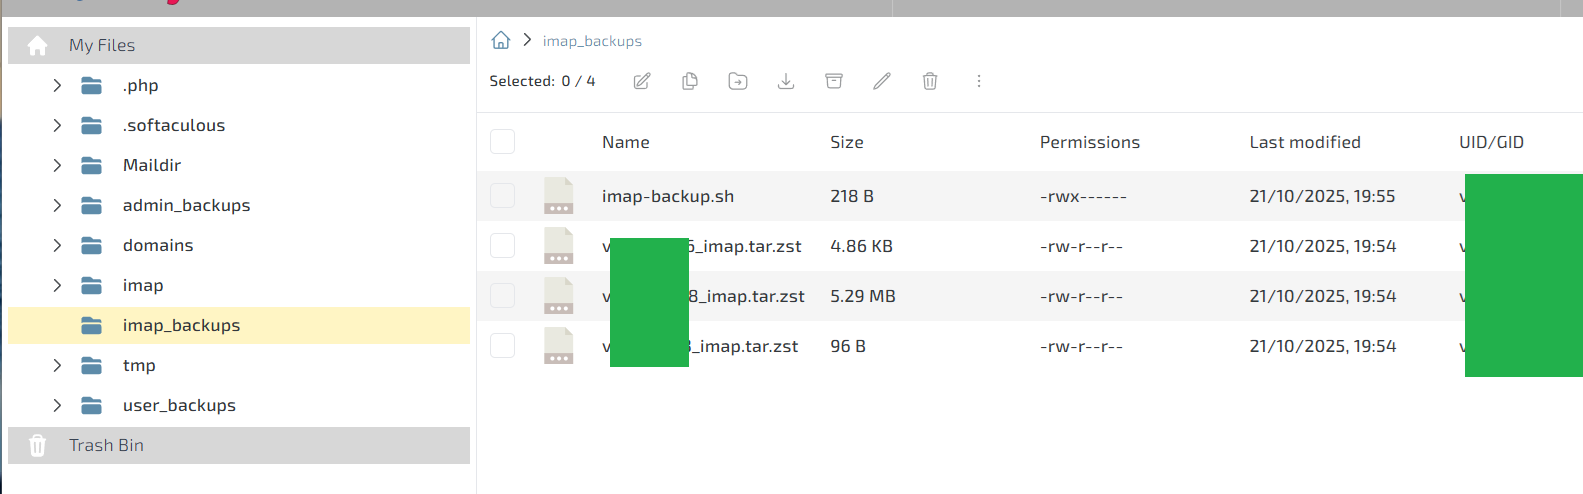Click the copy files toolbar icon
Screen dimensions: 1583x494
coord(690,81)
